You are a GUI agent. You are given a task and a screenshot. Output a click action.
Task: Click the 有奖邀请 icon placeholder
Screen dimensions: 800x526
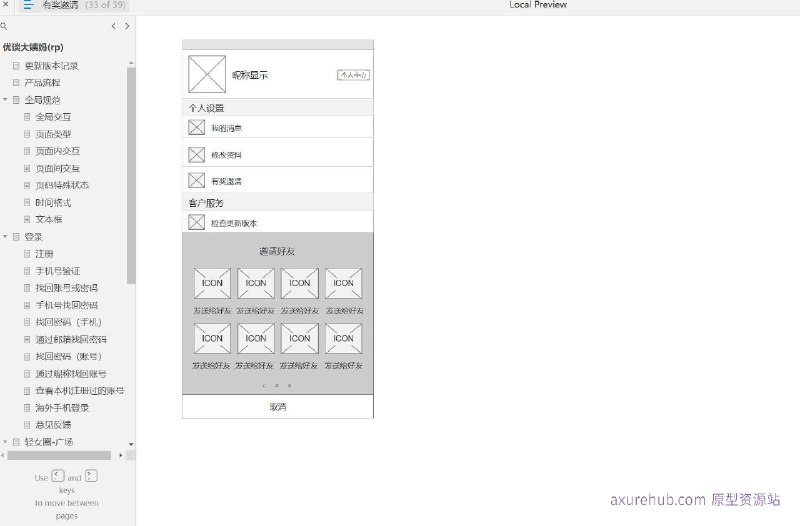pyautogui.click(x=196, y=180)
